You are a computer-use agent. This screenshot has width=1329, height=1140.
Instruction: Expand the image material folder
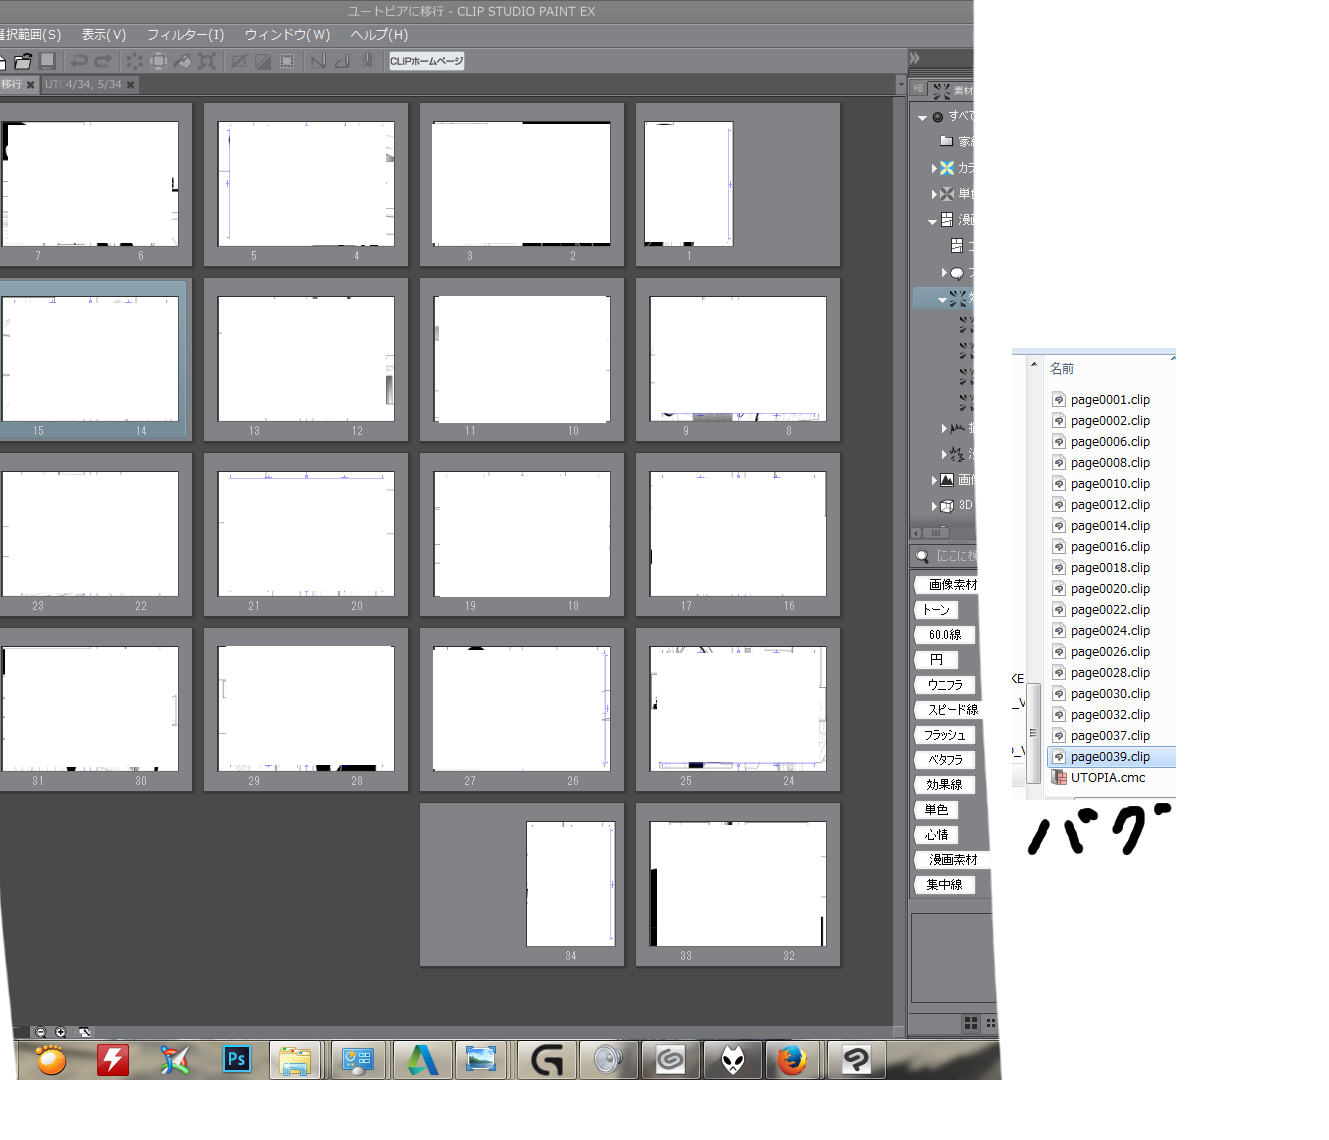pos(934,480)
